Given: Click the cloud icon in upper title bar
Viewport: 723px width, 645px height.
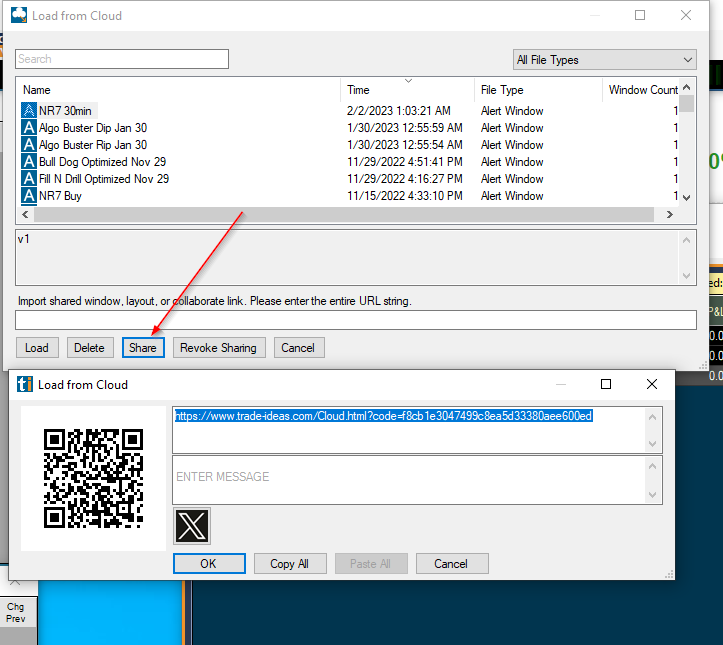Looking at the screenshot, I should pos(19,15).
